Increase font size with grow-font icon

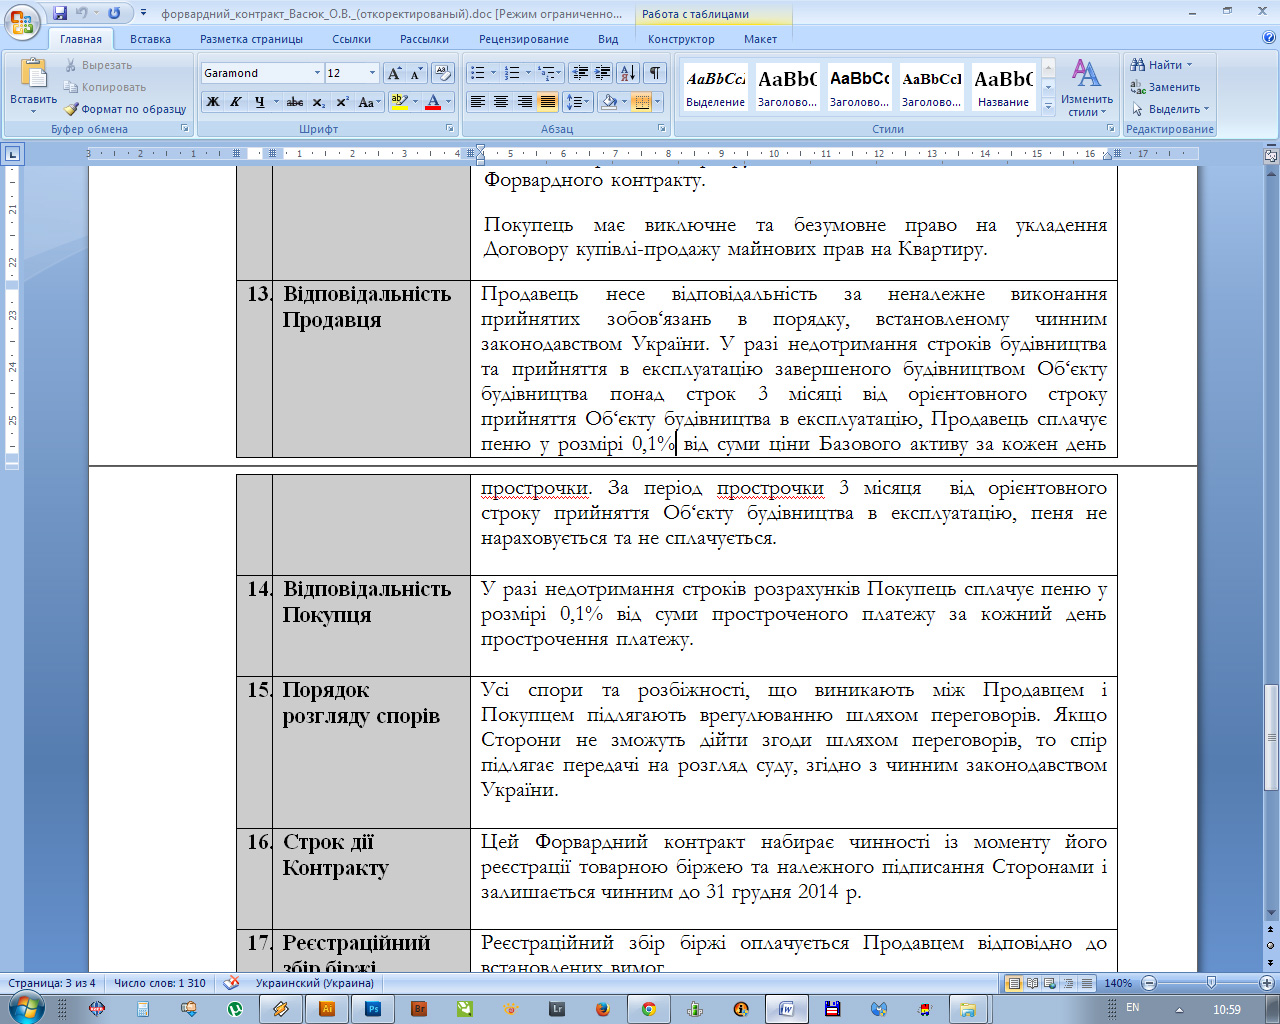click(x=394, y=73)
